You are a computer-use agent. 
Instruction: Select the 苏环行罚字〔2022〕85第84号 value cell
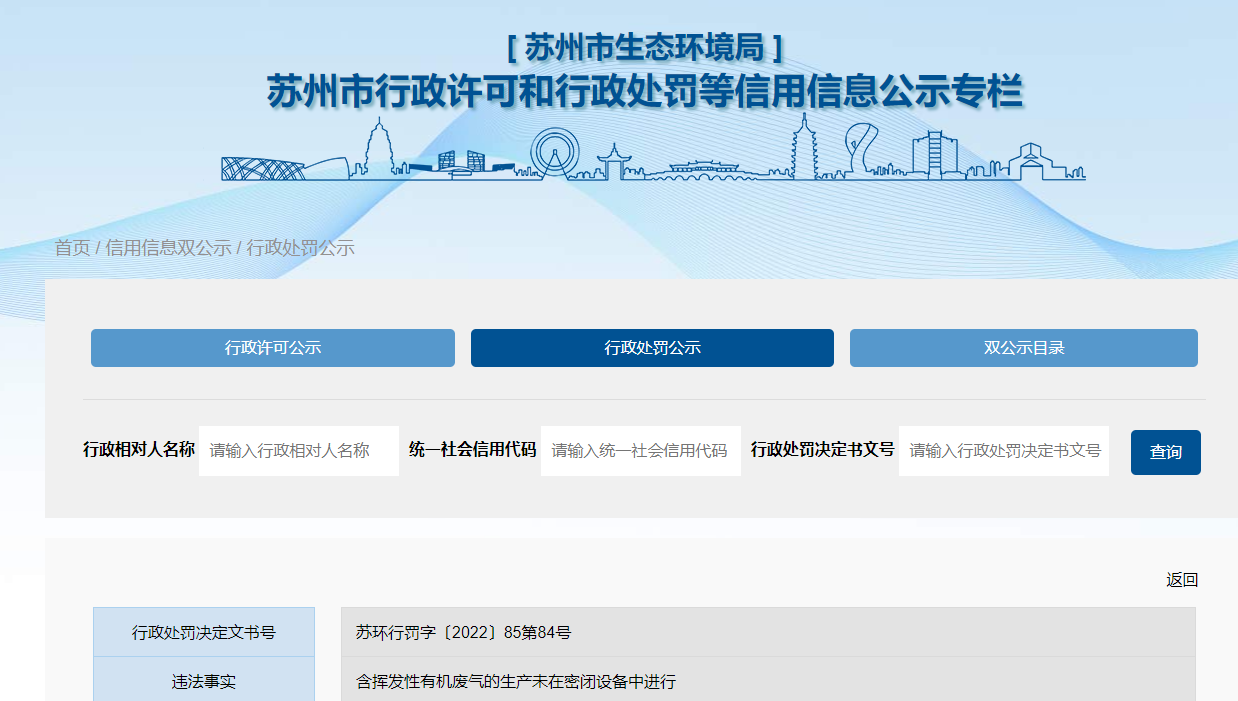pos(768,632)
